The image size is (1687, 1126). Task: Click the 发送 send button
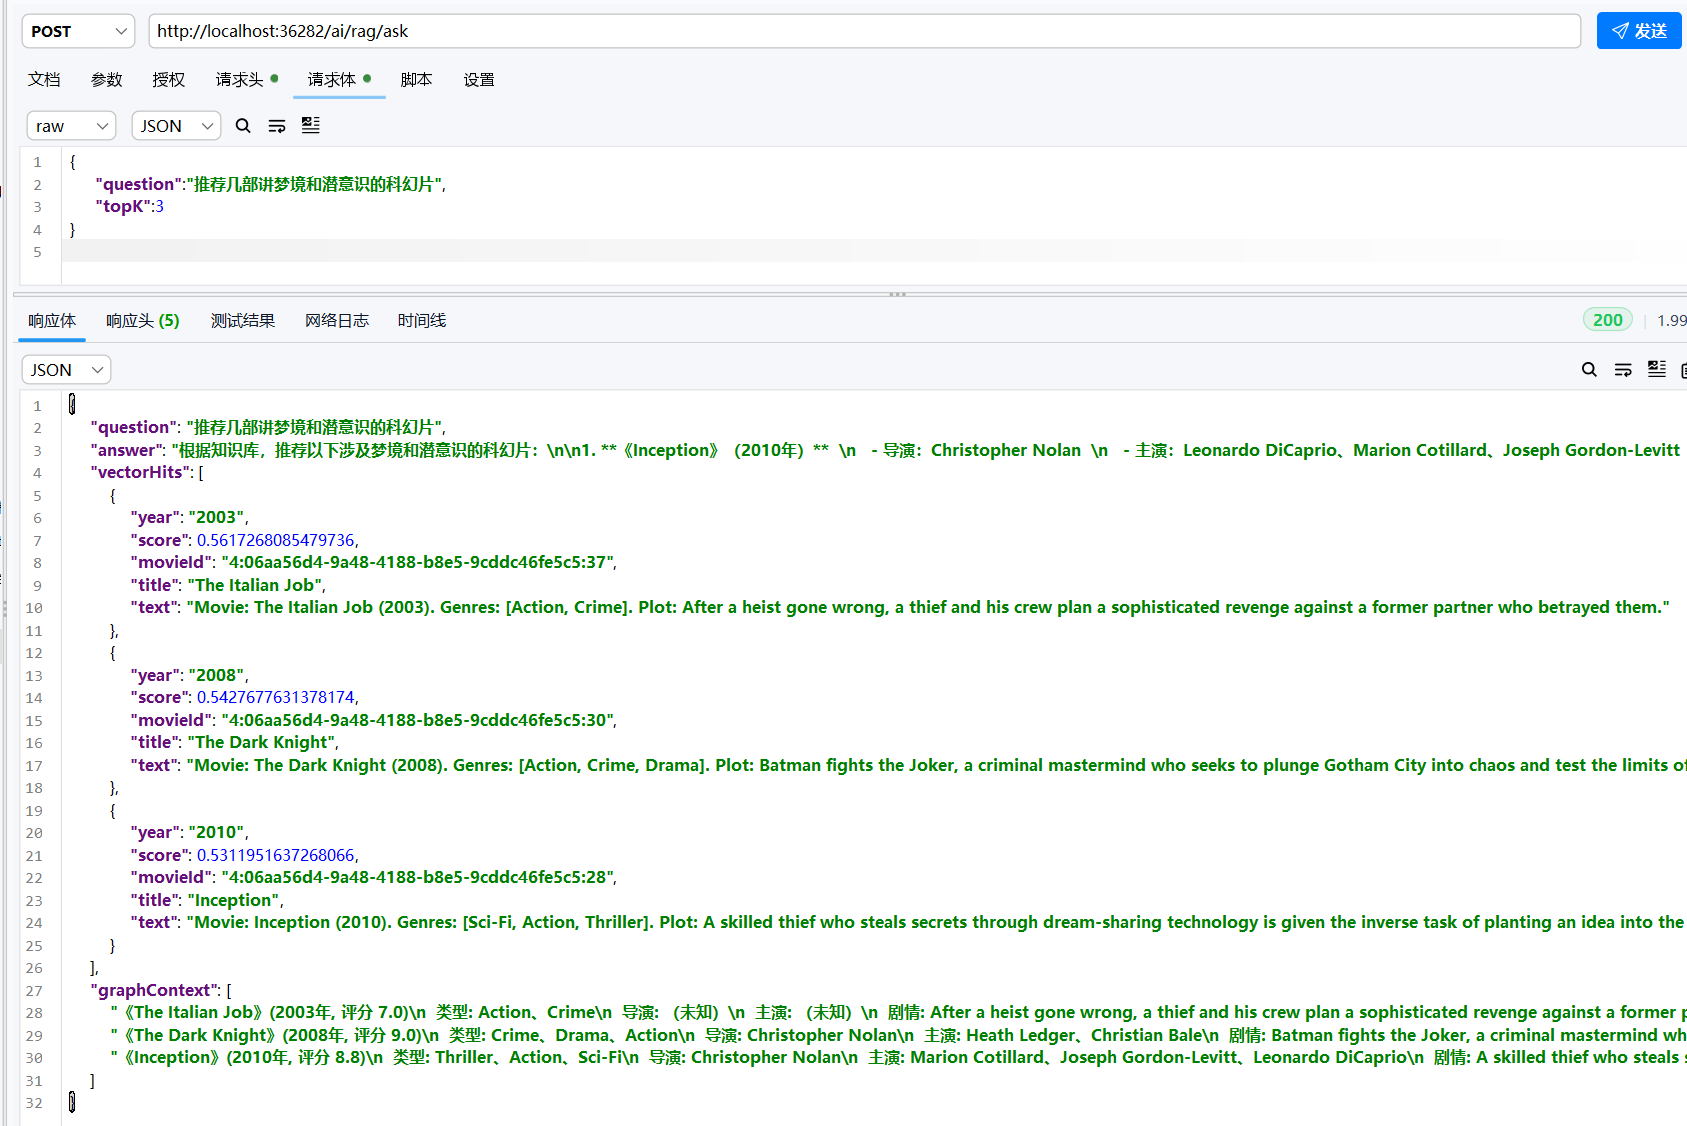(x=1638, y=31)
